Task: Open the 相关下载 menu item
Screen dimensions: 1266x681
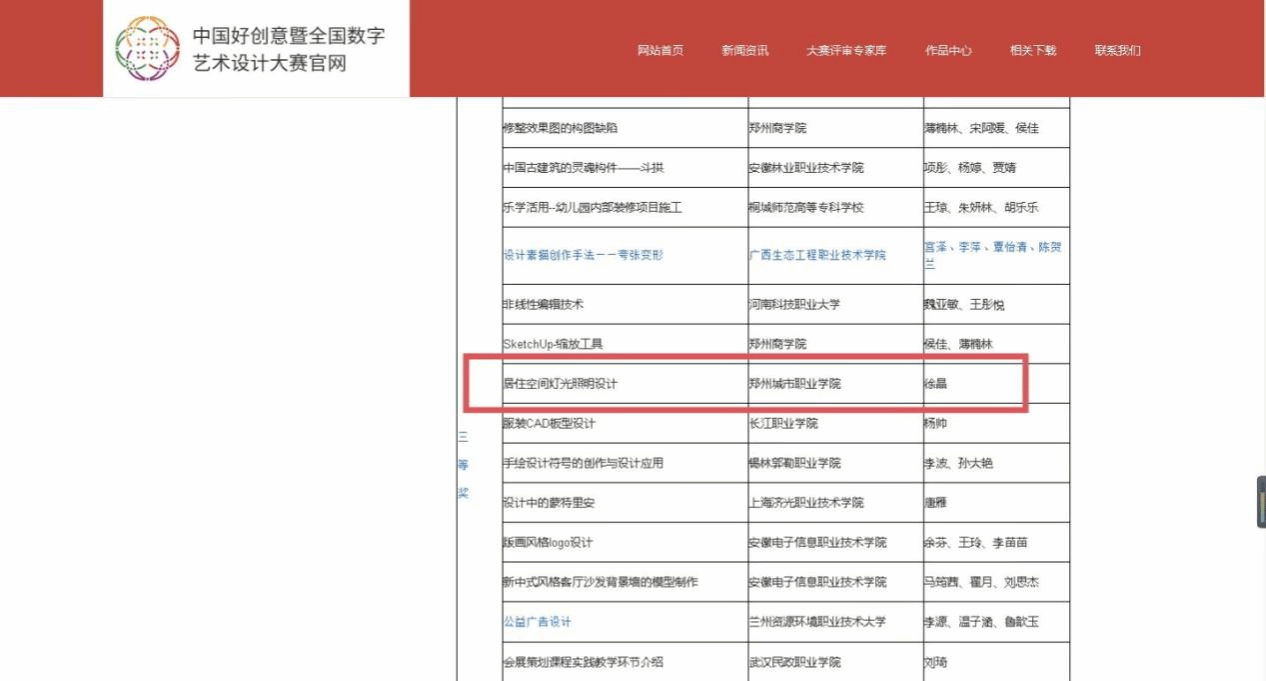Action: point(1033,51)
